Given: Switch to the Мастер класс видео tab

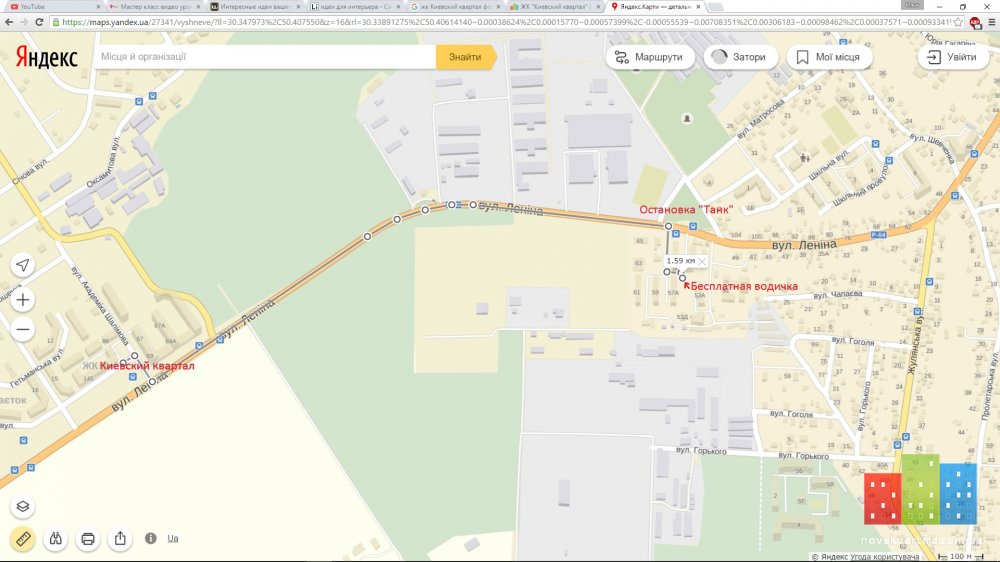Looking at the screenshot, I should coord(153,6).
